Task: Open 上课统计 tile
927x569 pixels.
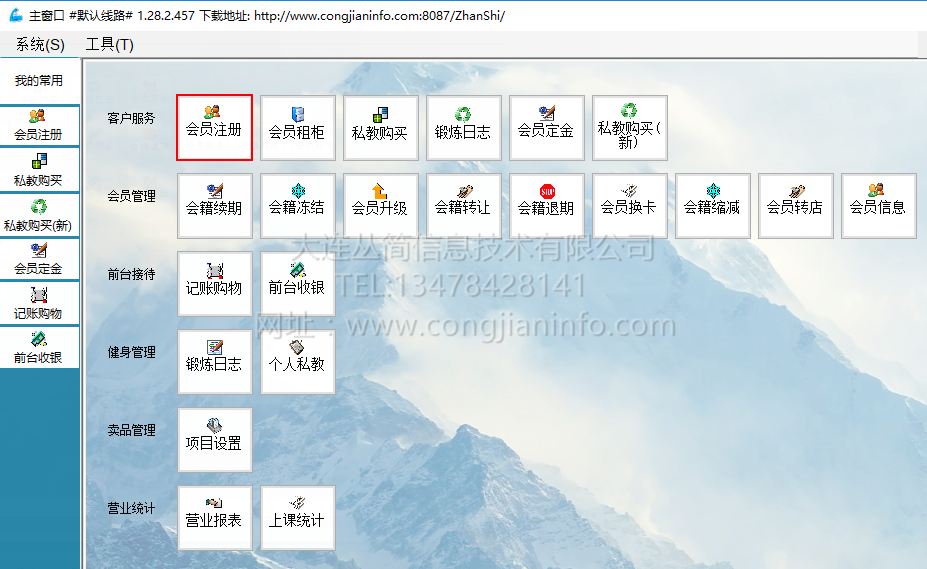Action: [x=297, y=518]
